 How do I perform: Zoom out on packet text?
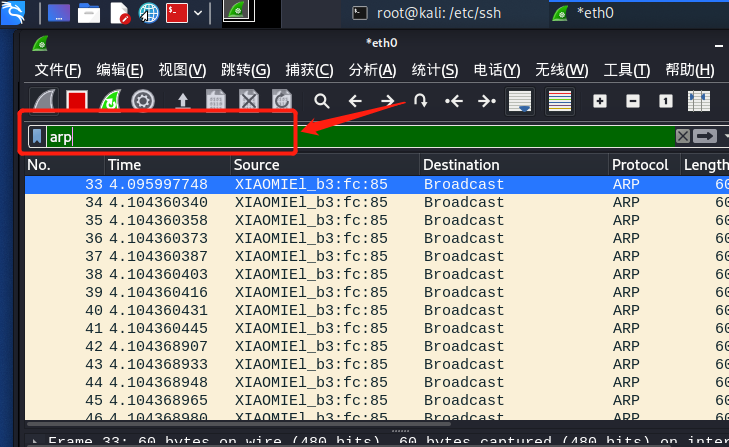[x=633, y=101]
